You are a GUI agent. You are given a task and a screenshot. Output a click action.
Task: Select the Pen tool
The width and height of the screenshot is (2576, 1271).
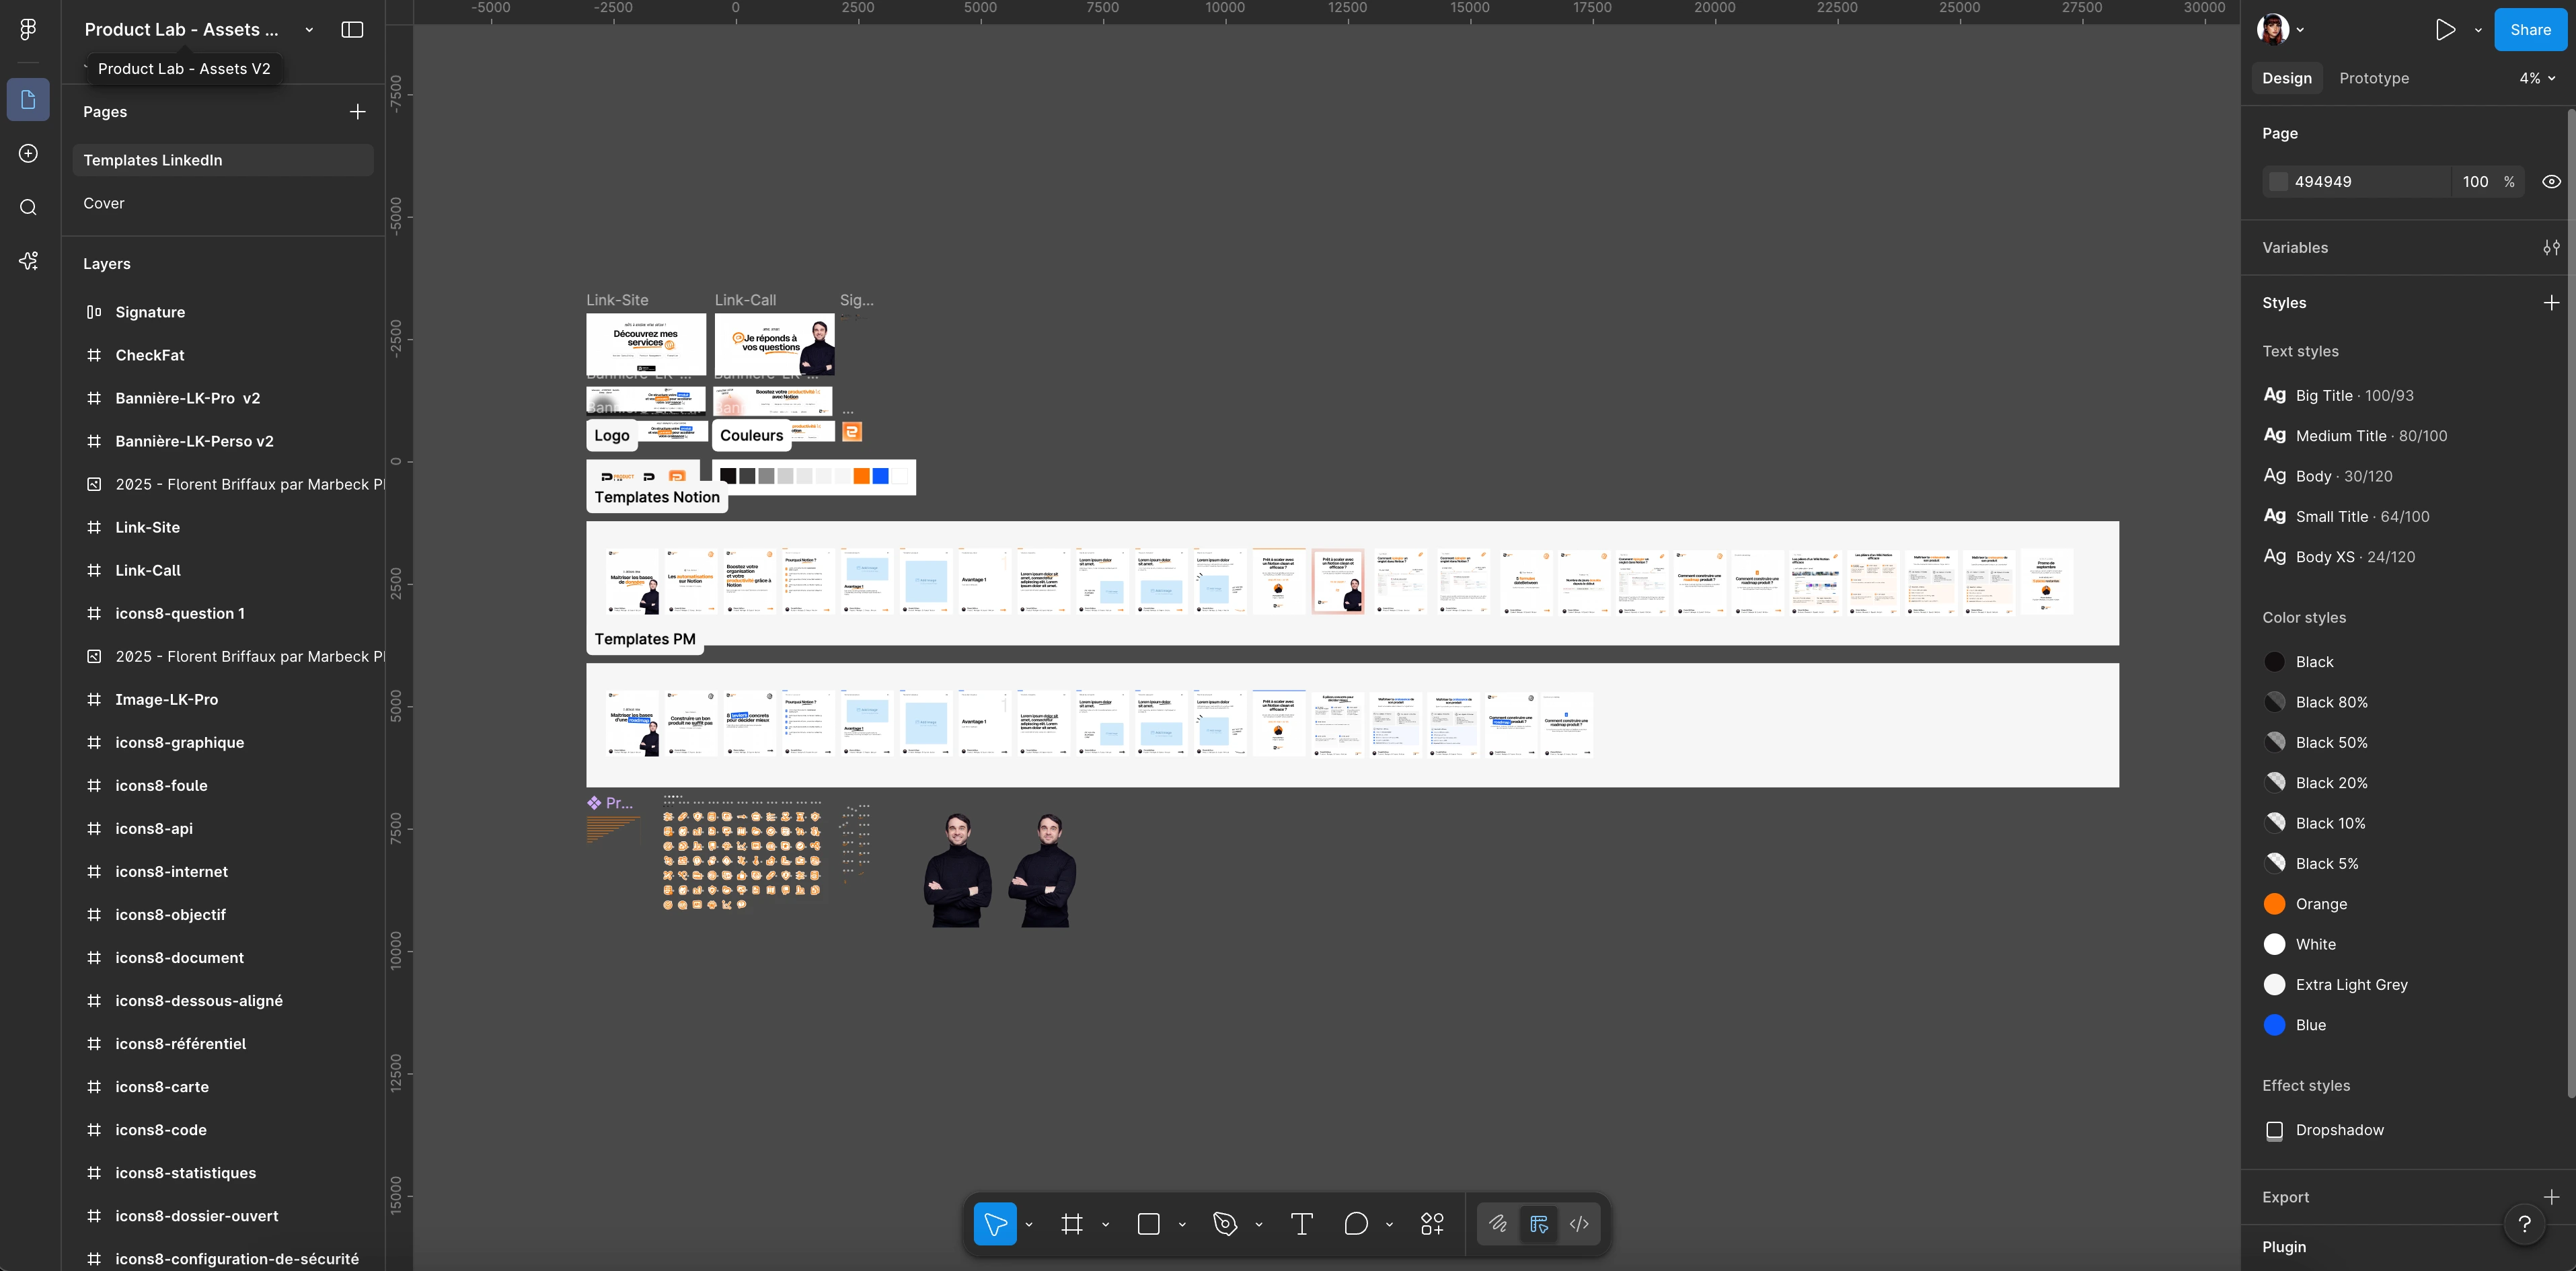(x=1225, y=1224)
